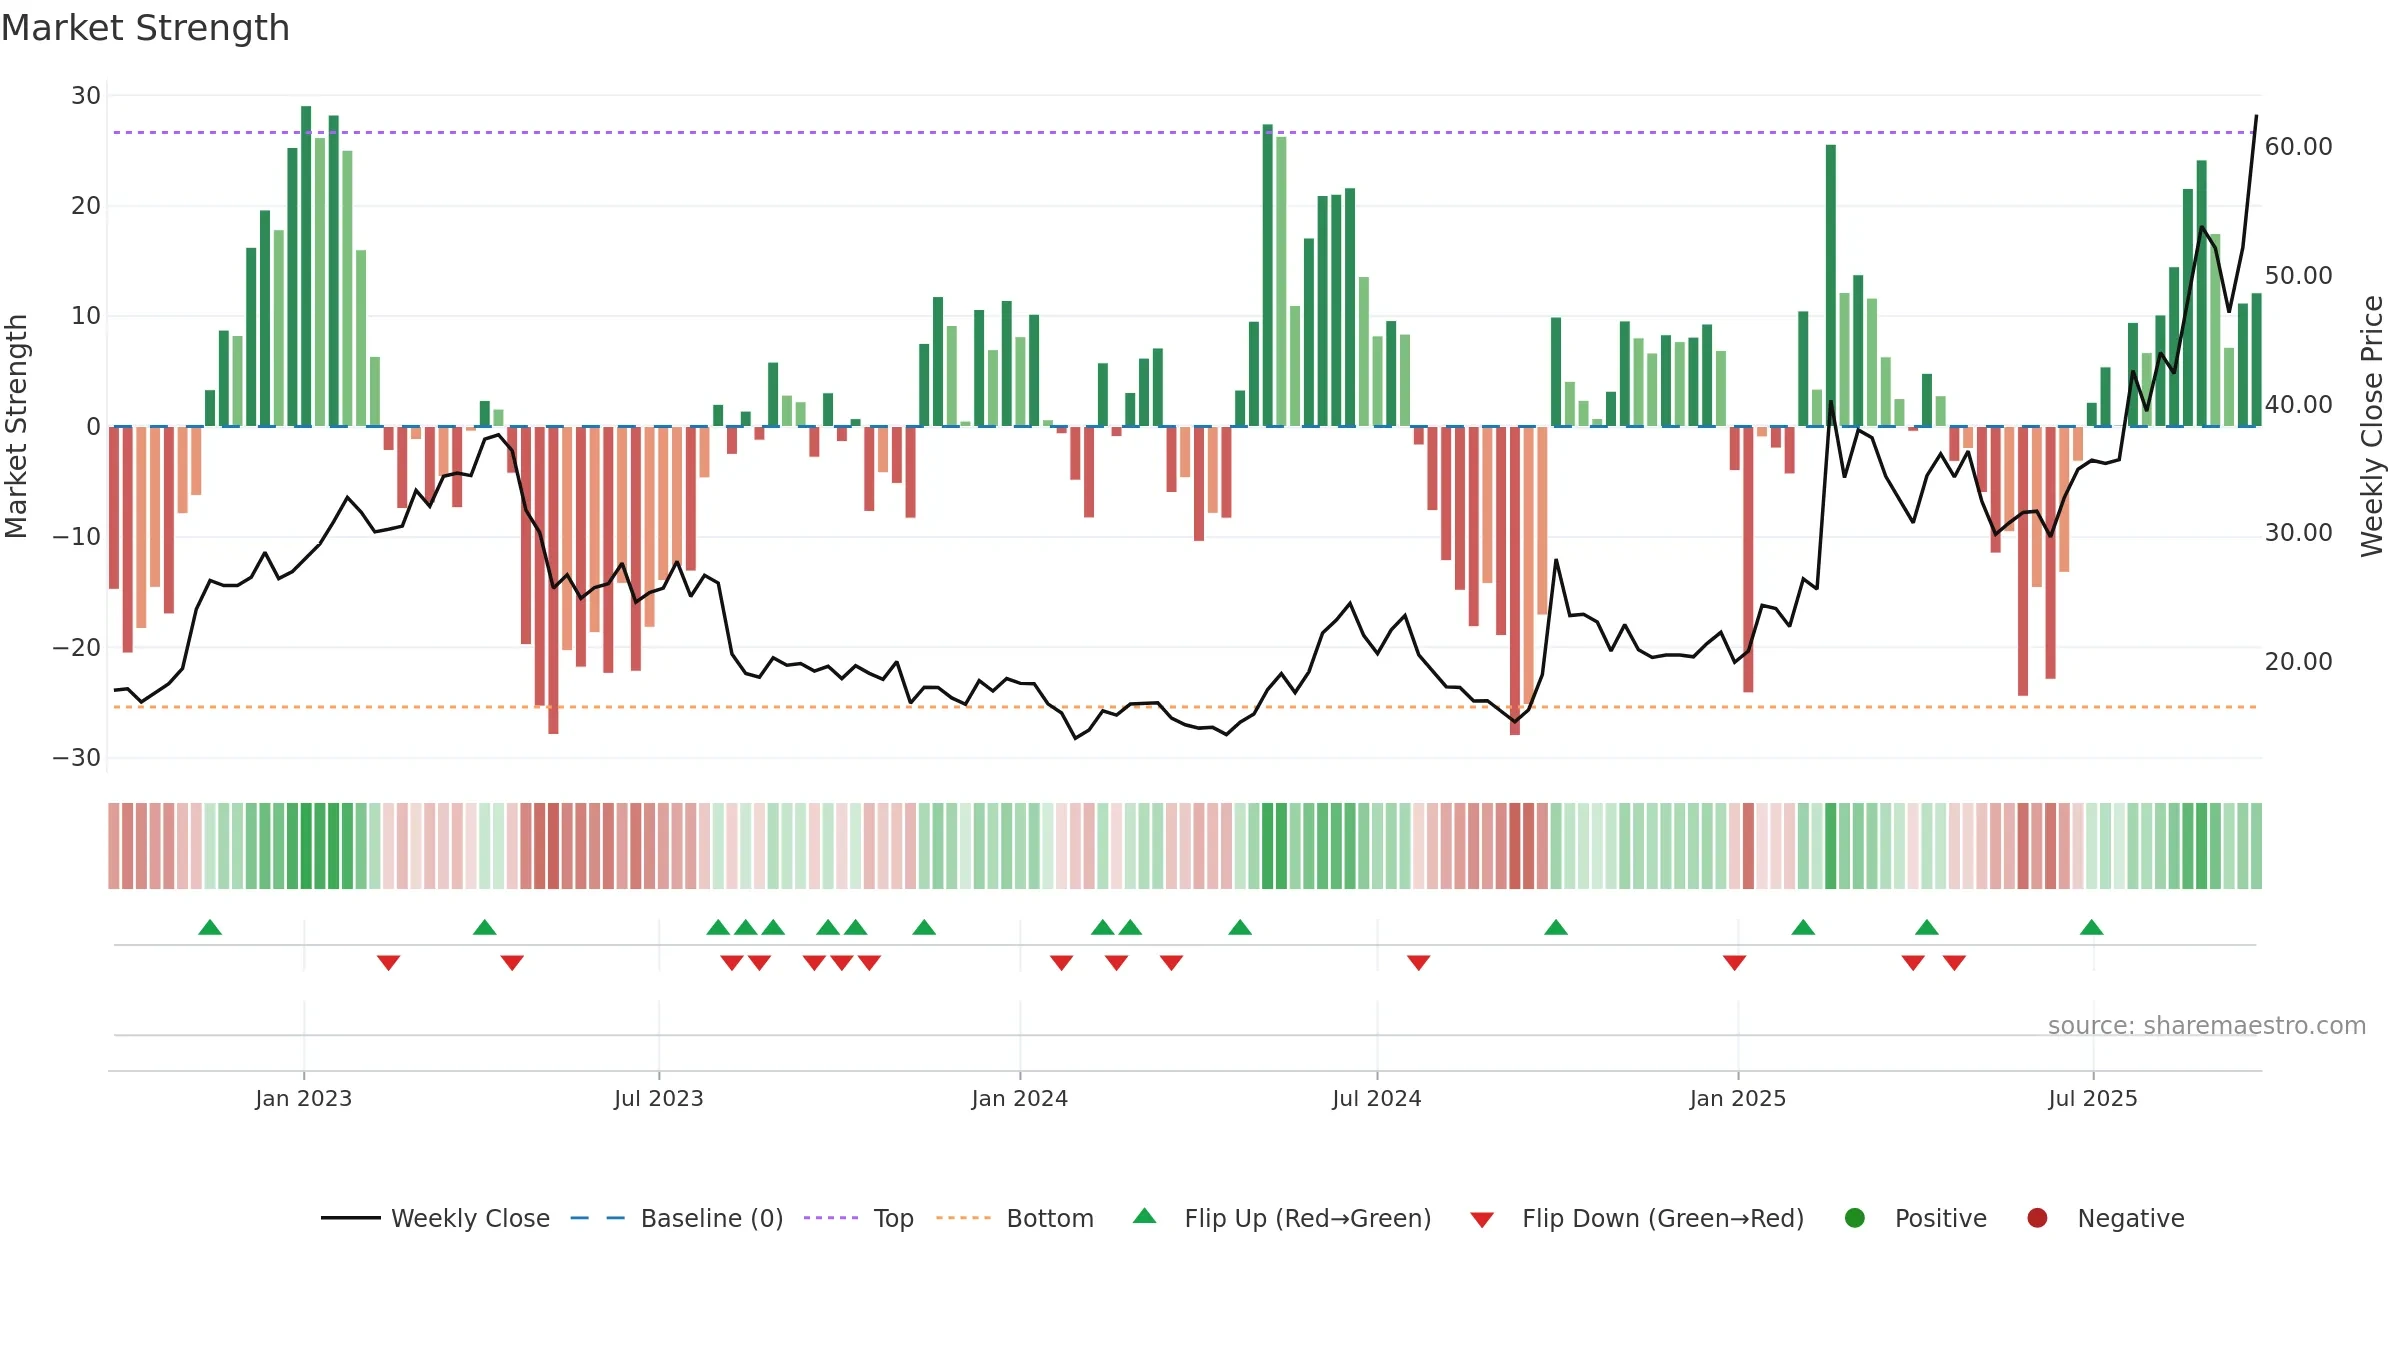Click the Jul 2025 x-axis label
This screenshot has height=1350, width=2400.
(2093, 1099)
